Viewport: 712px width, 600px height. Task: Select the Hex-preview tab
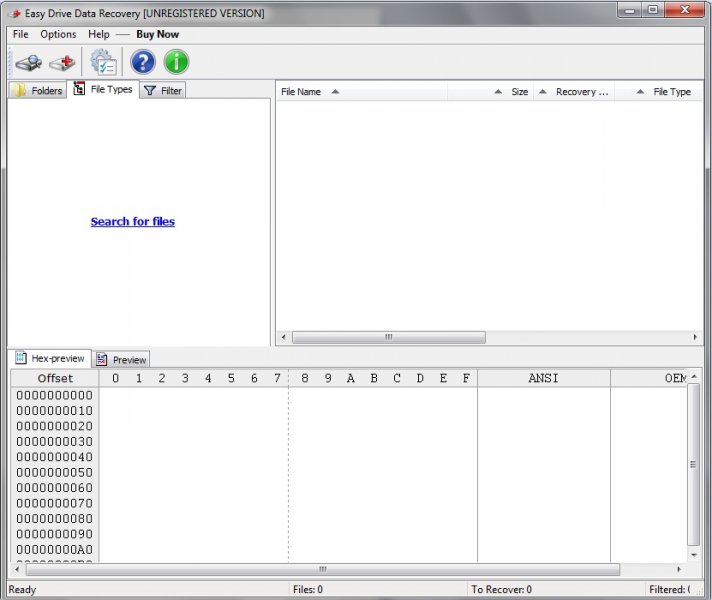[x=50, y=358]
